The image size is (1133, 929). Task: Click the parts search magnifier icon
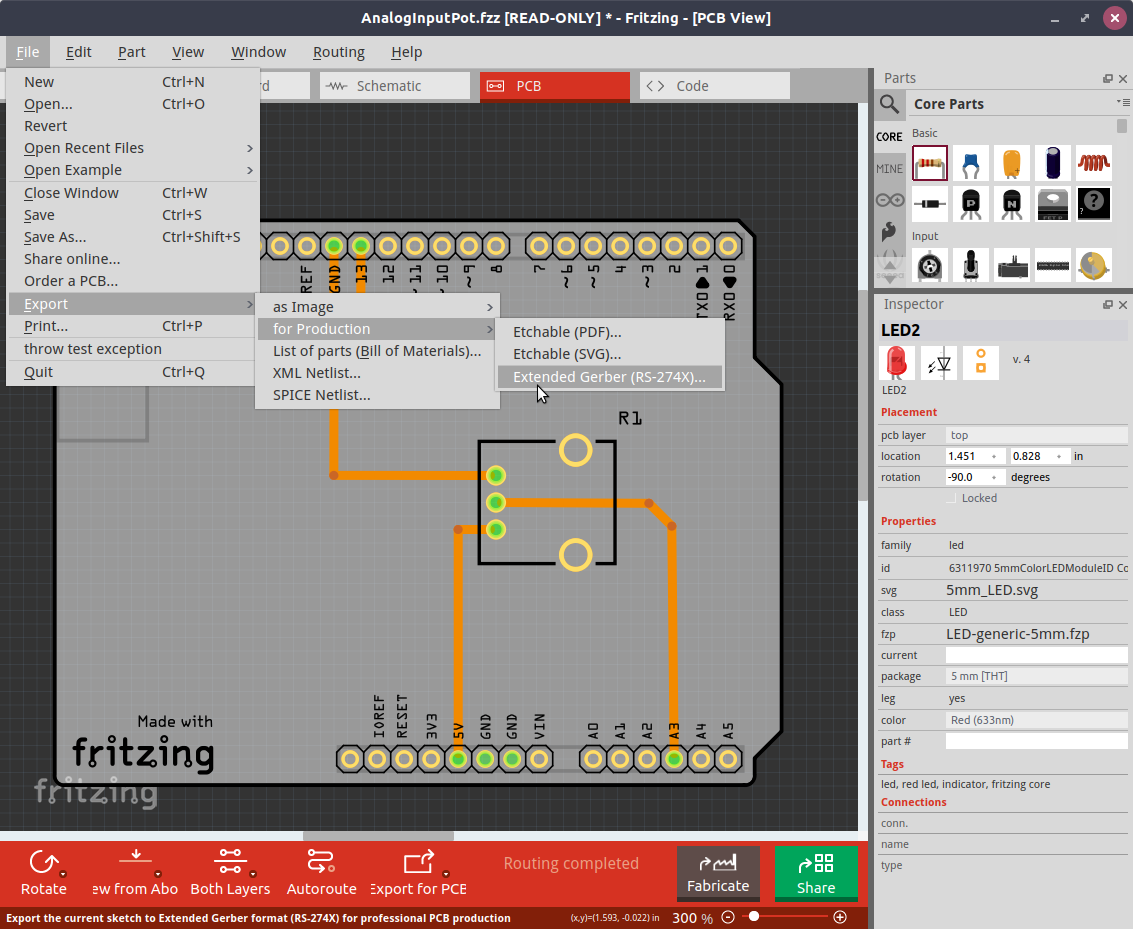pos(889,105)
